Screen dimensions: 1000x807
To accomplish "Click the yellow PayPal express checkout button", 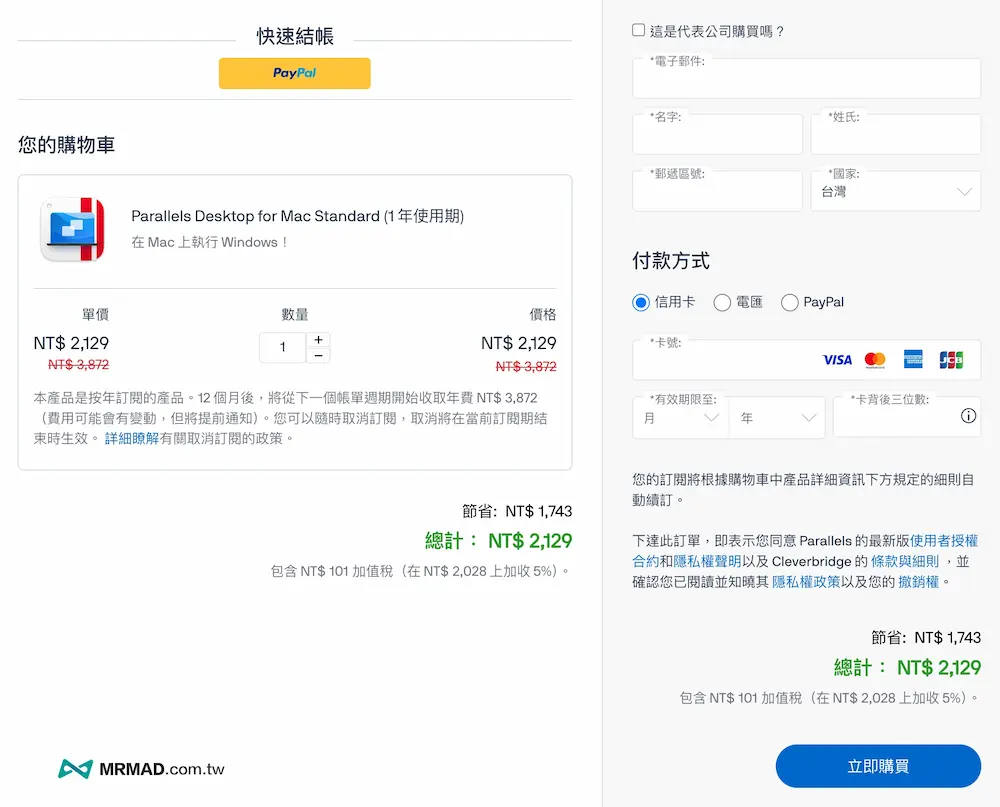I will [x=294, y=73].
